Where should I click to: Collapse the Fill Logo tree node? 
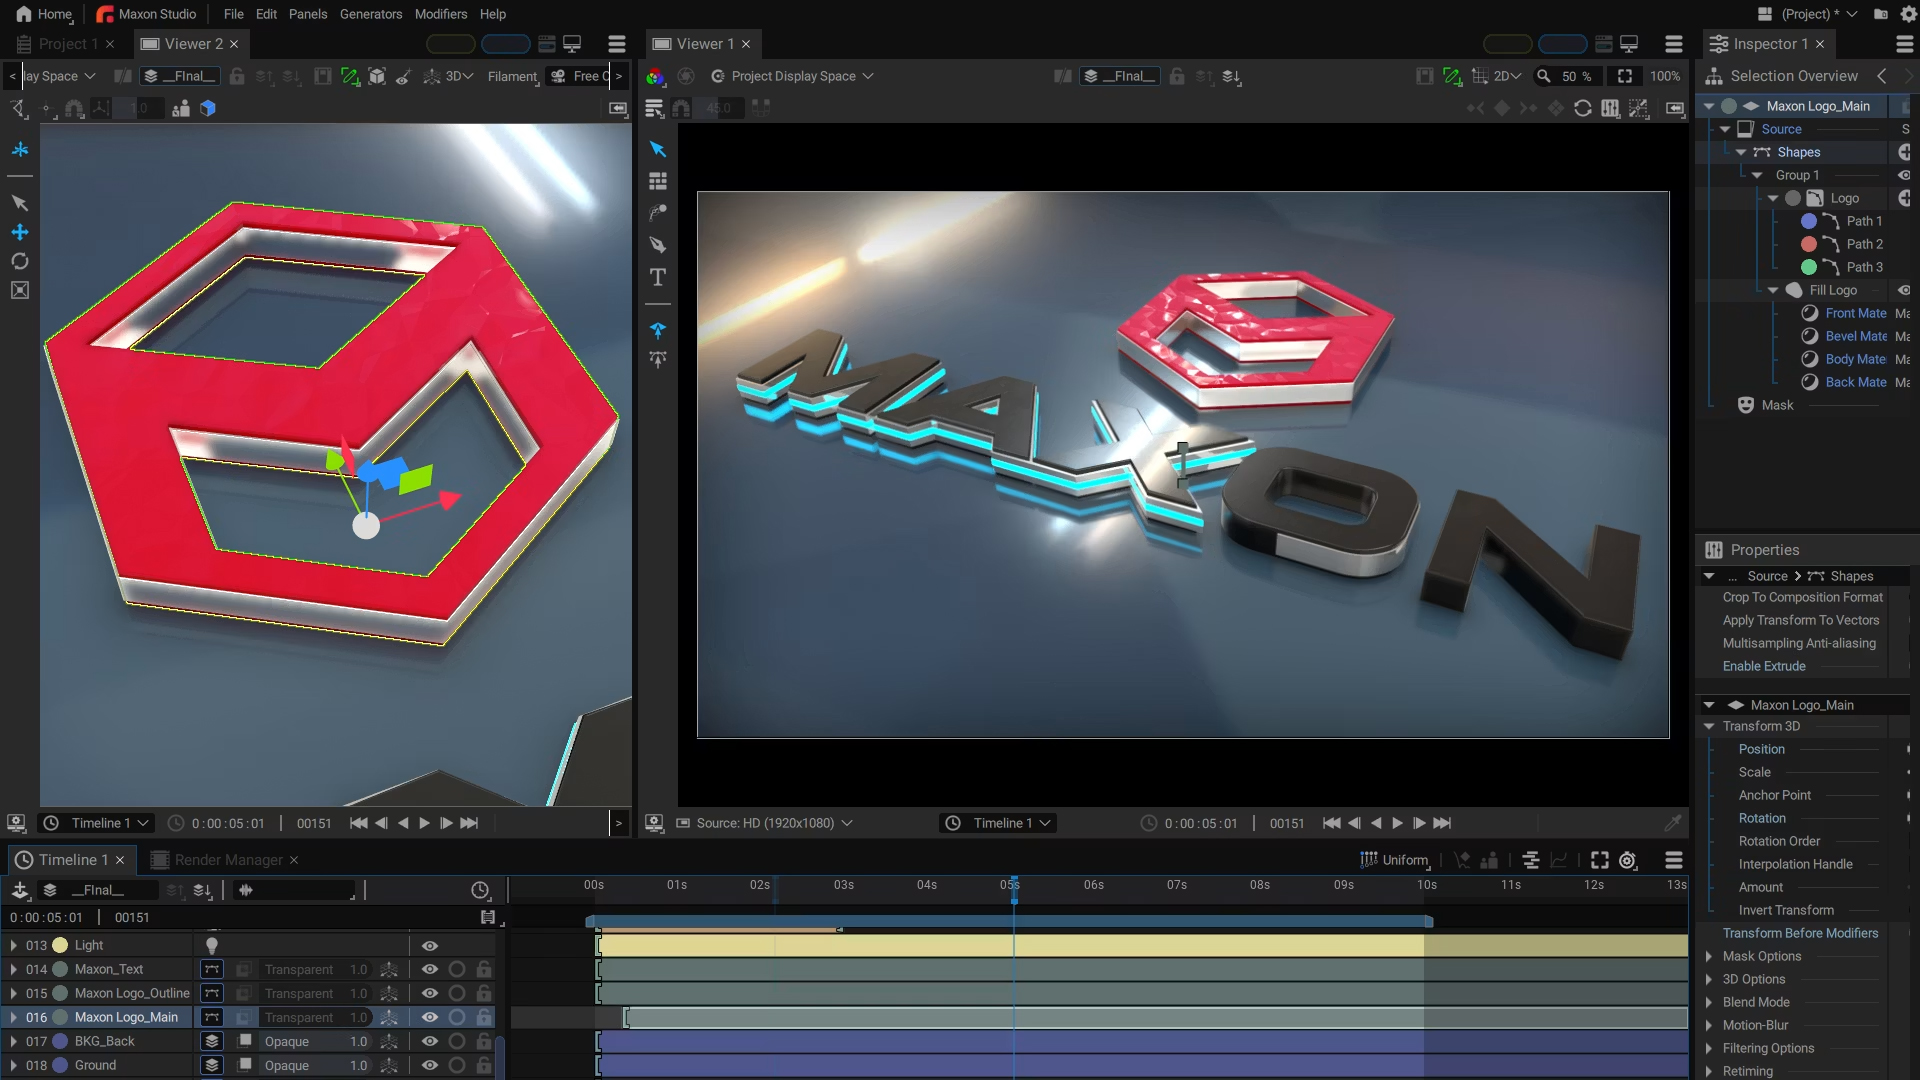(1773, 290)
